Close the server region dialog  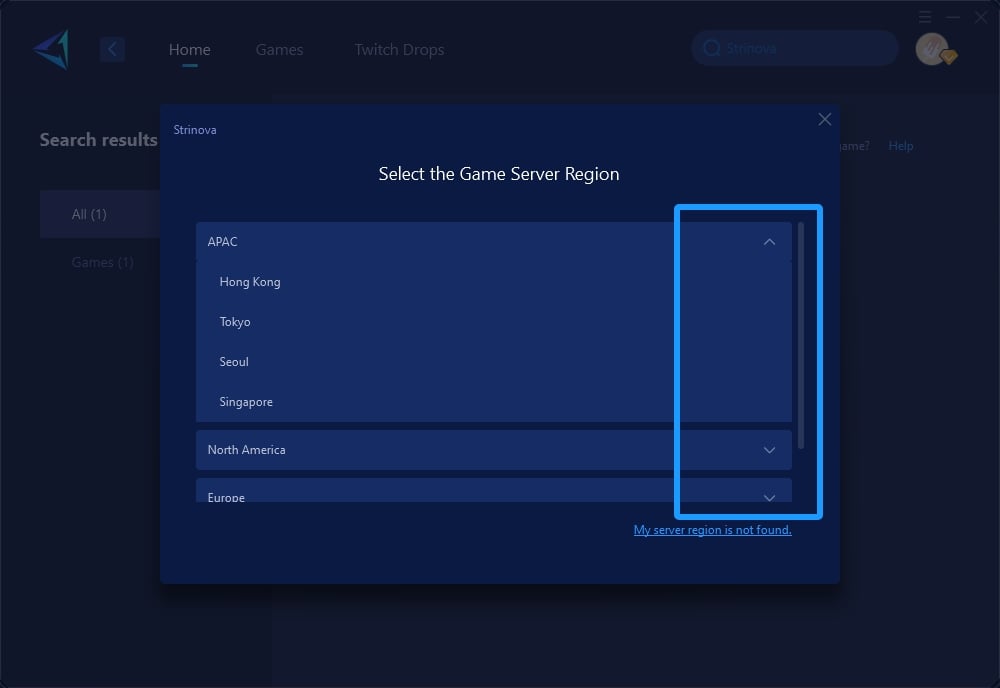click(x=825, y=119)
